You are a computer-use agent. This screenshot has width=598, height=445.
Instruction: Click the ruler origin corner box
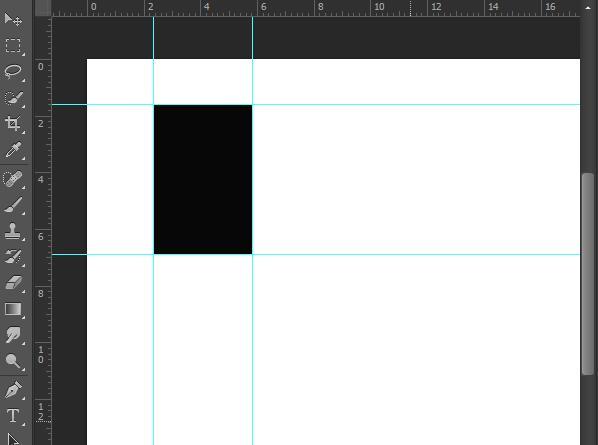coord(43,8)
